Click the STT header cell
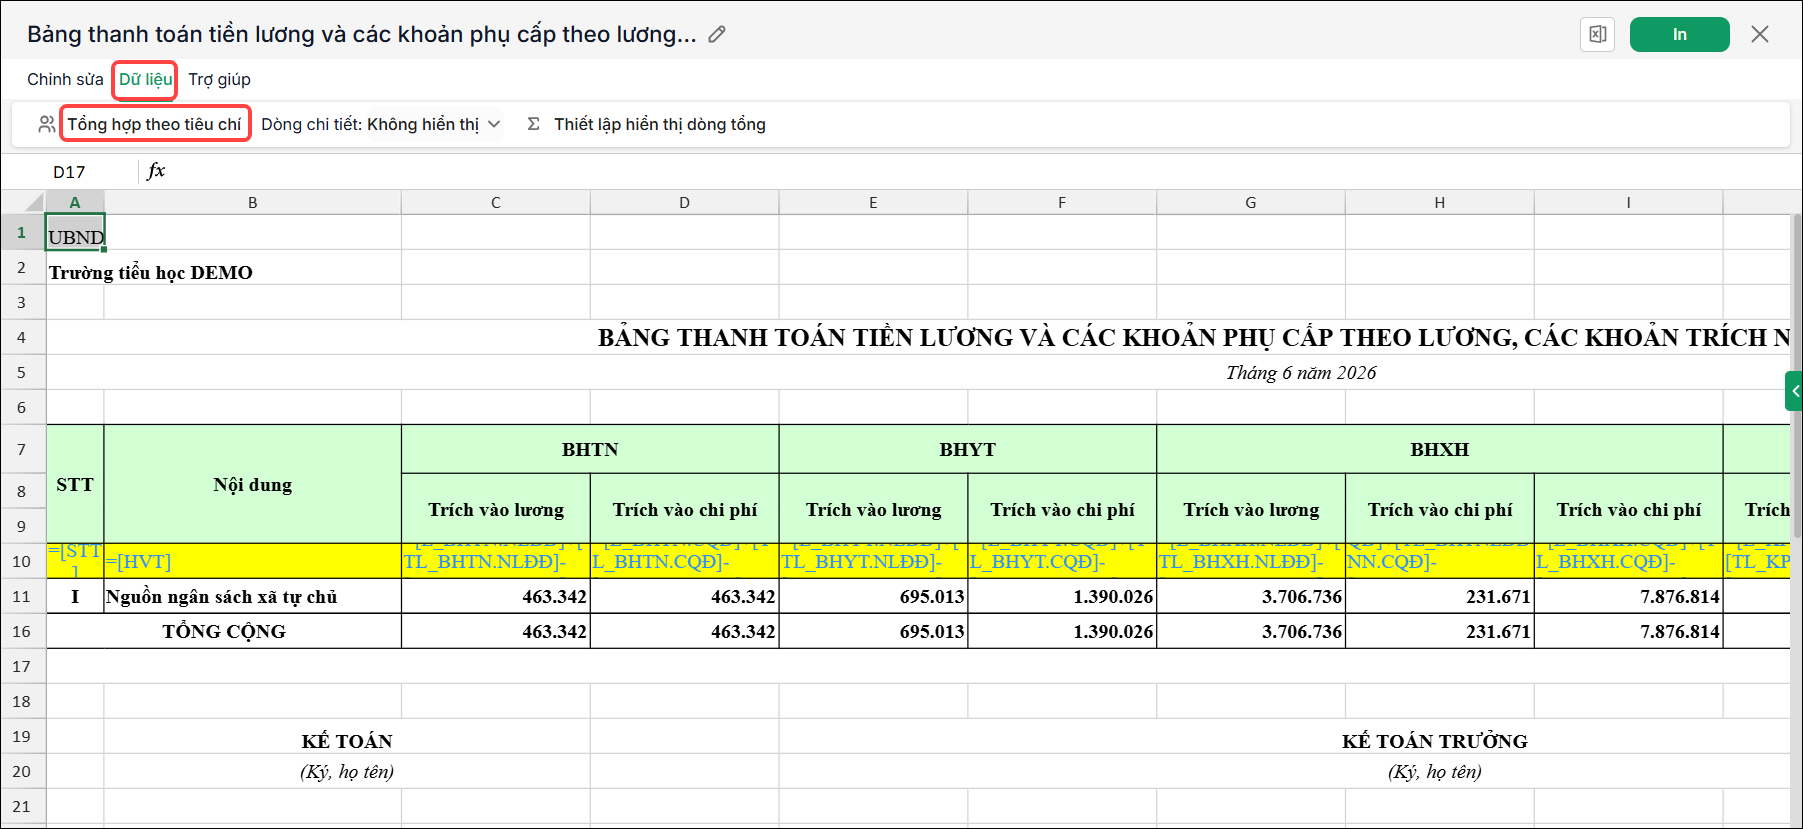Screen dimensions: 1803x829 click(75, 484)
